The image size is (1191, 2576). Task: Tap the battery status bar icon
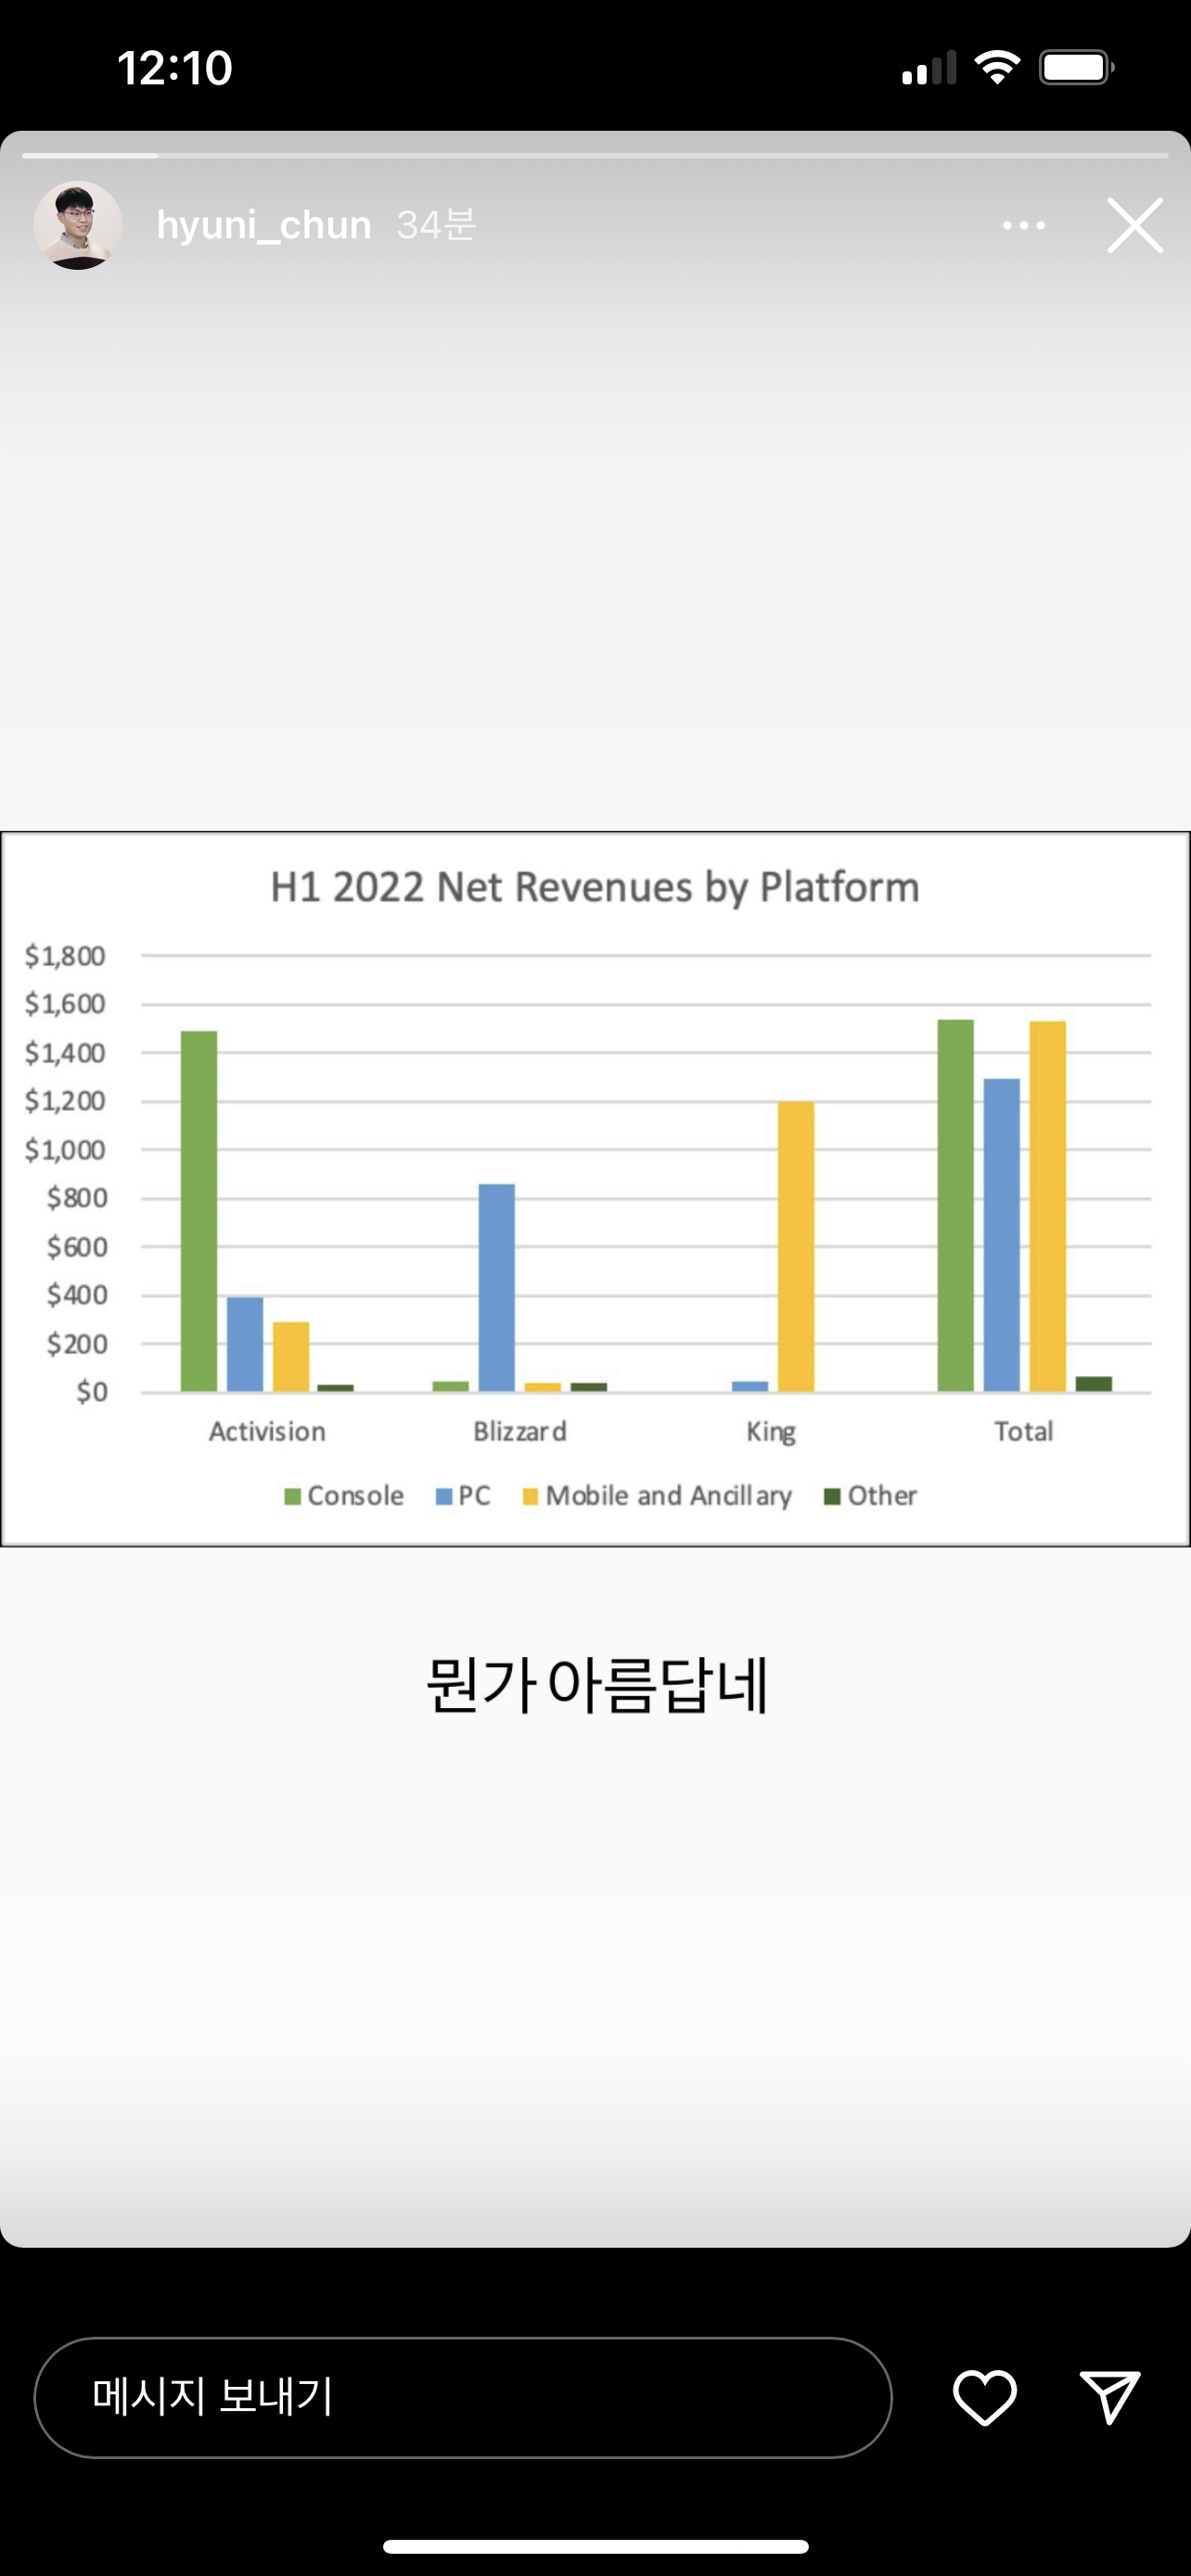1077,67
